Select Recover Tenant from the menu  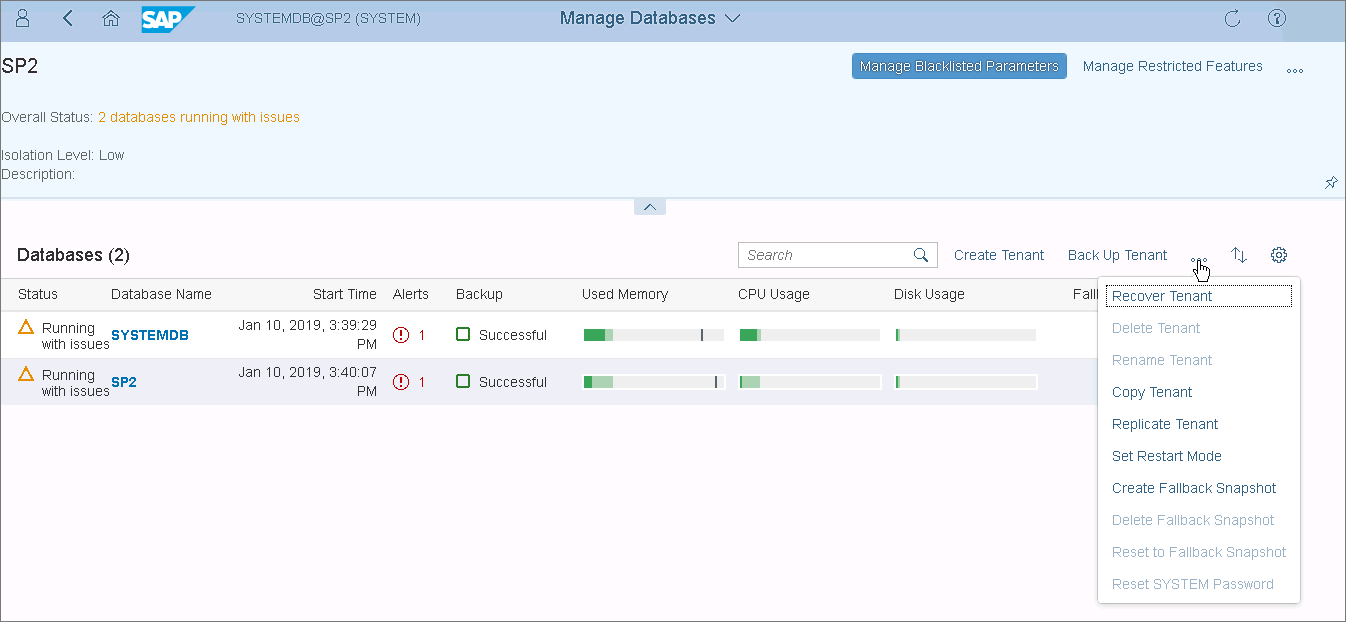[1162, 296]
